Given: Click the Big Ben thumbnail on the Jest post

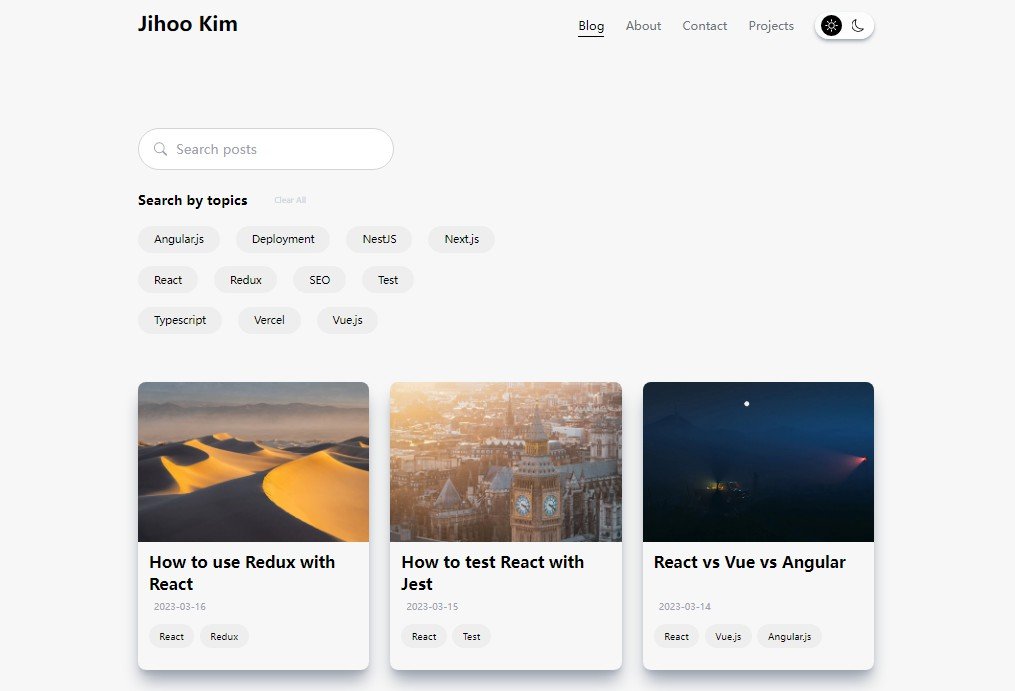Looking at the screenshot, I should (506, 461).
